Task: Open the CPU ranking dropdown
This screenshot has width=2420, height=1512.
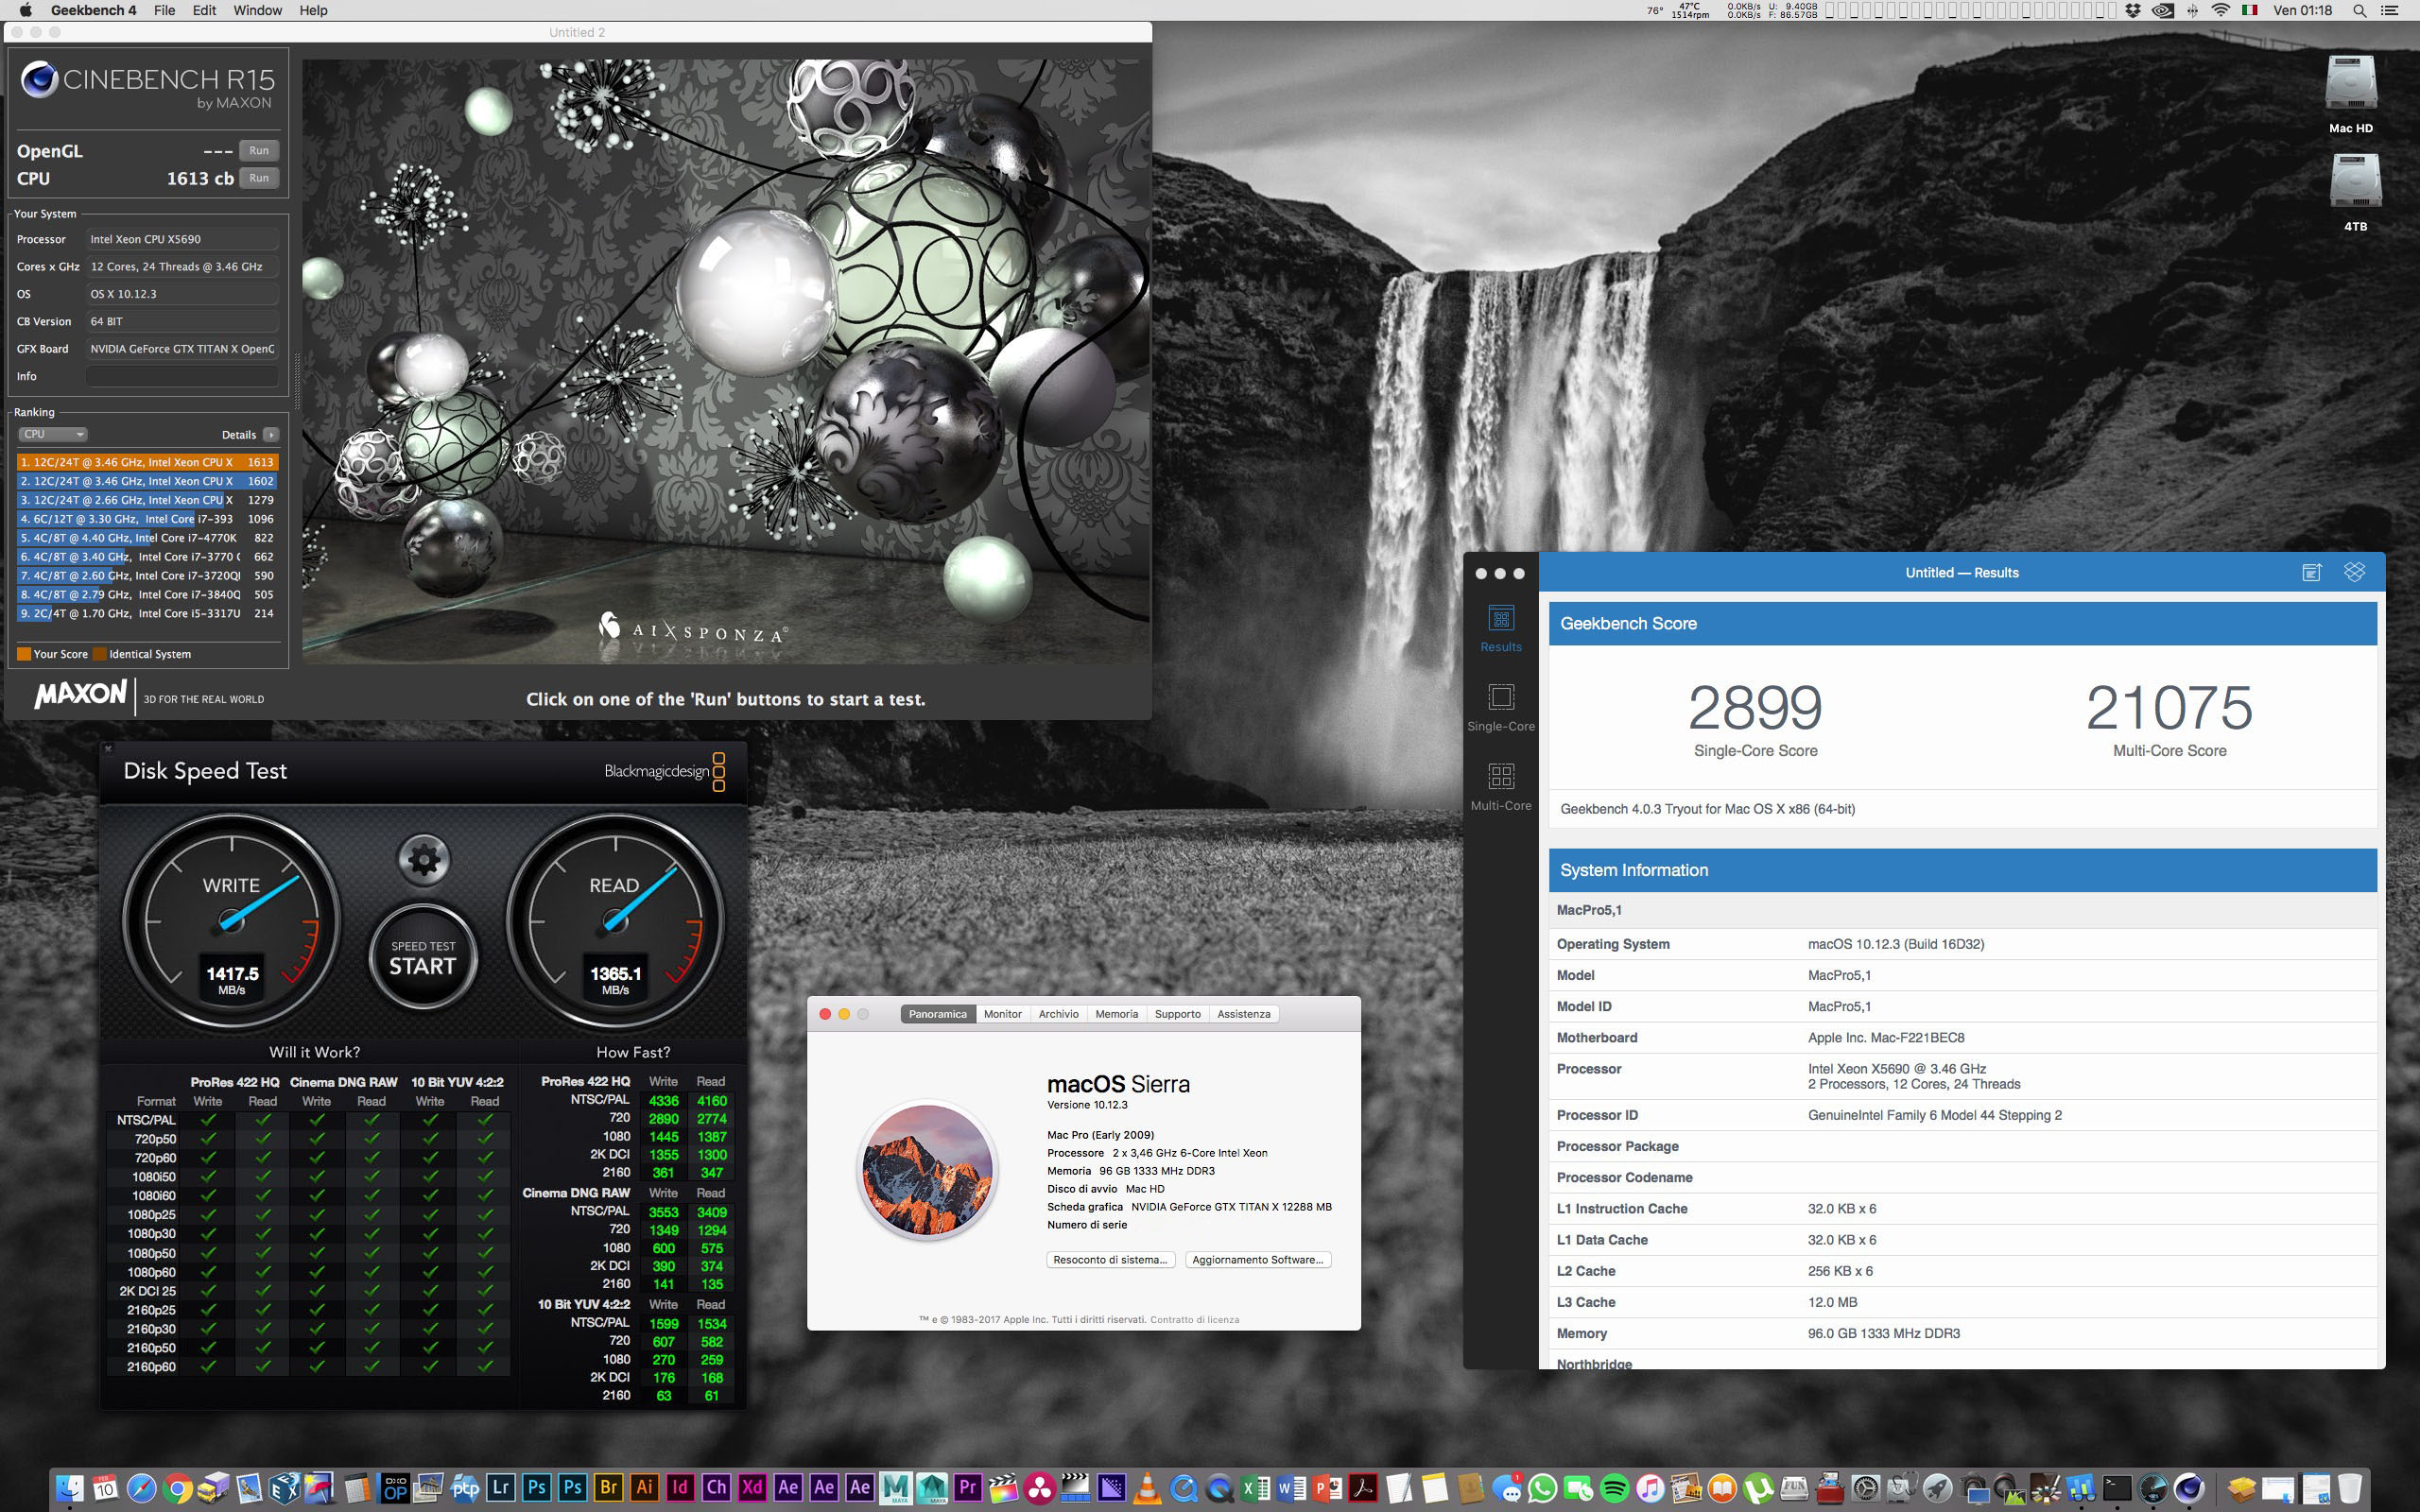Action: point(53,434)
